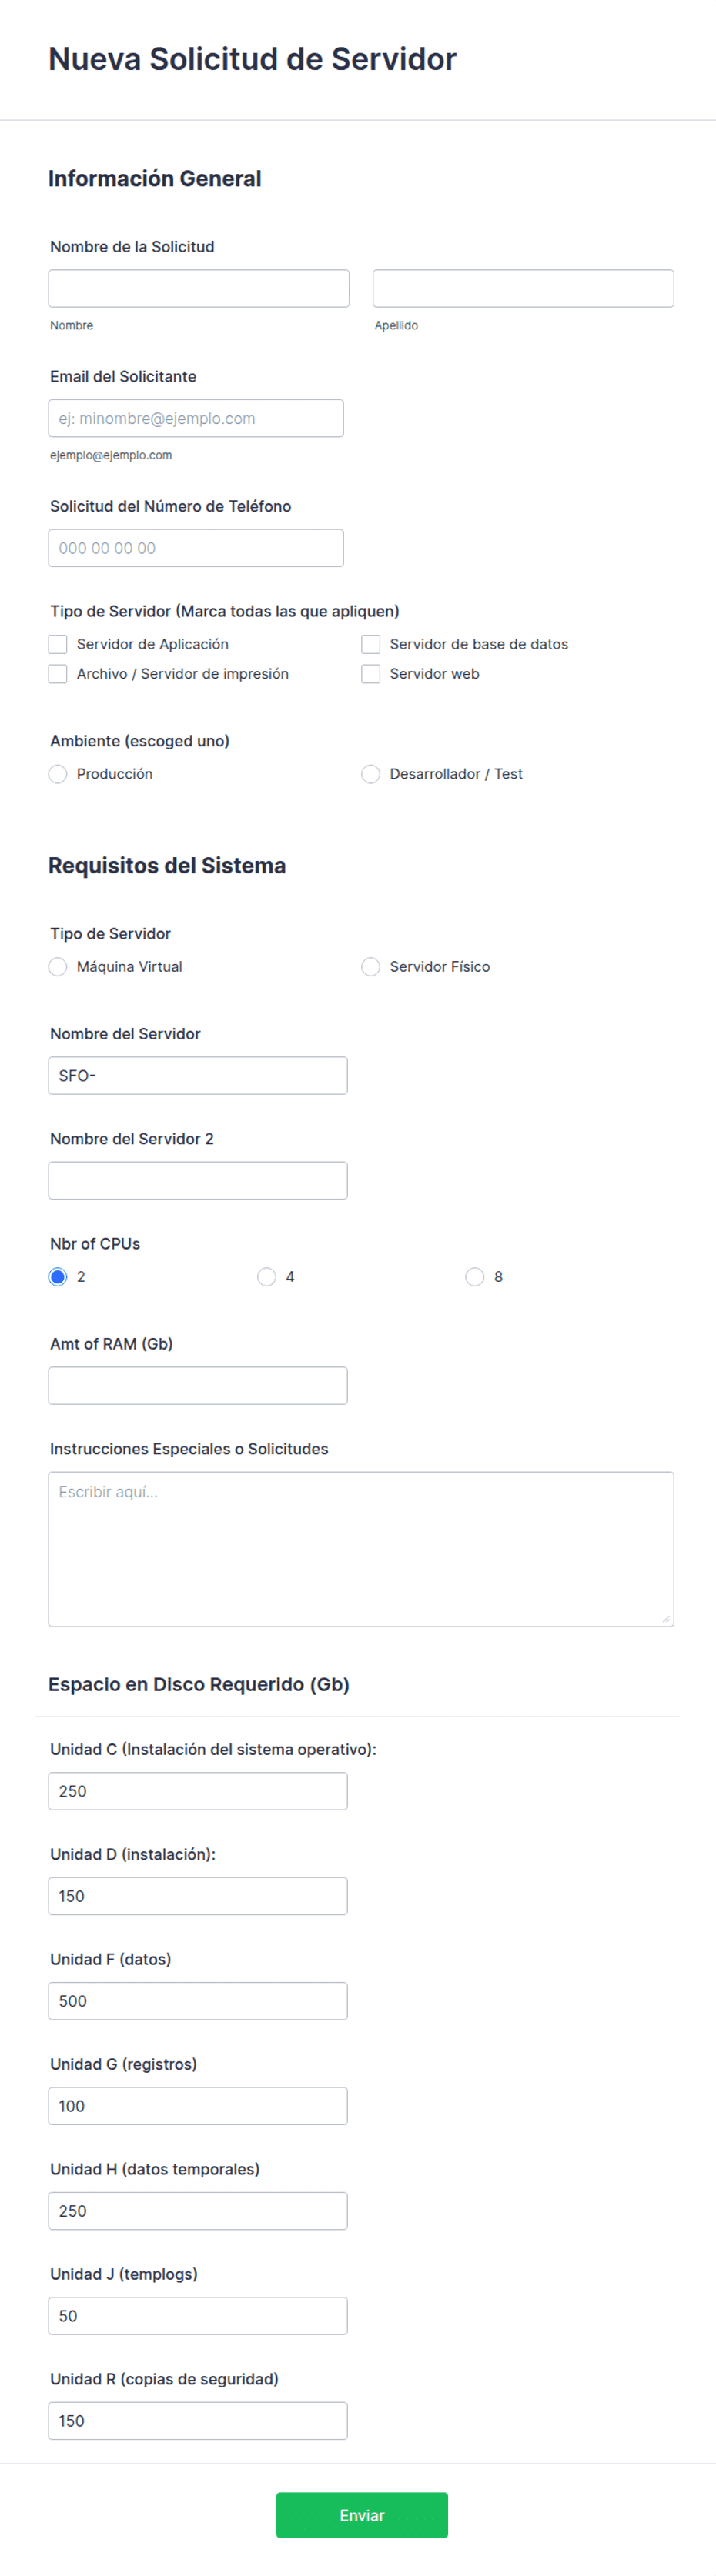Screen dimensions: 716x2576
Task: Select the Producción environment radio button
Action: click(58, 774)
